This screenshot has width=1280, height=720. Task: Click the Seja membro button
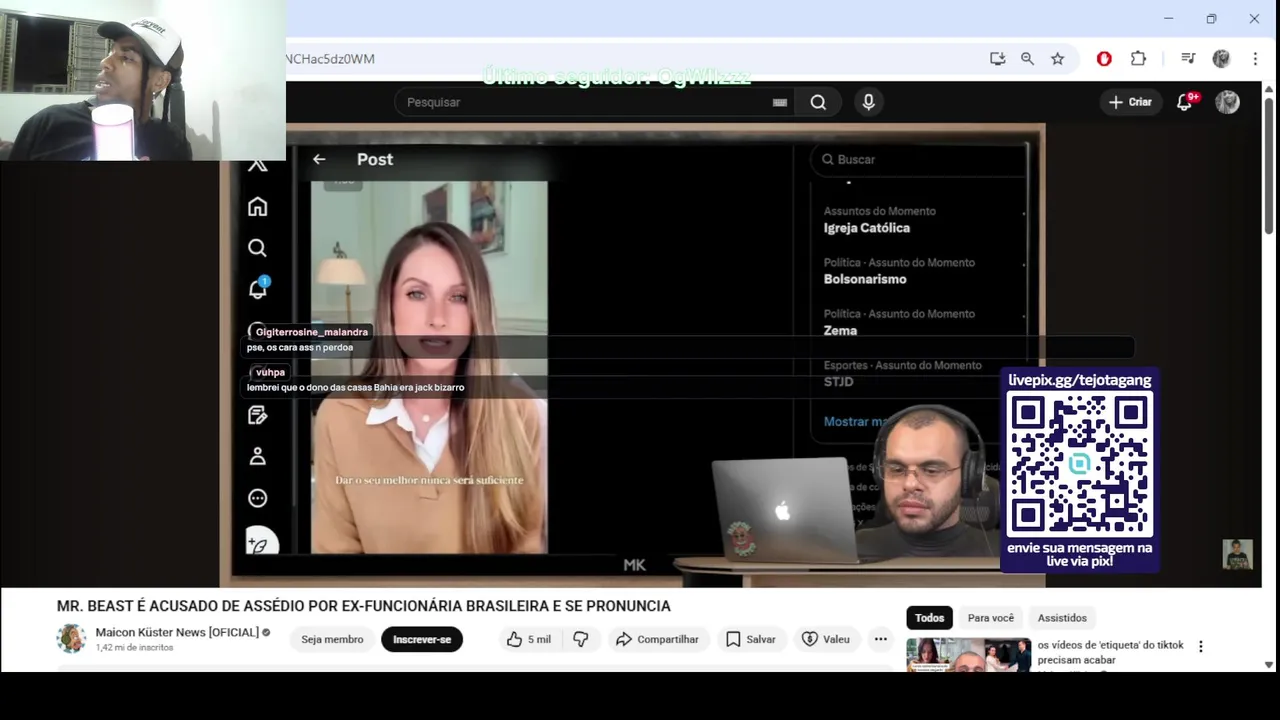(x=332, y=639)
